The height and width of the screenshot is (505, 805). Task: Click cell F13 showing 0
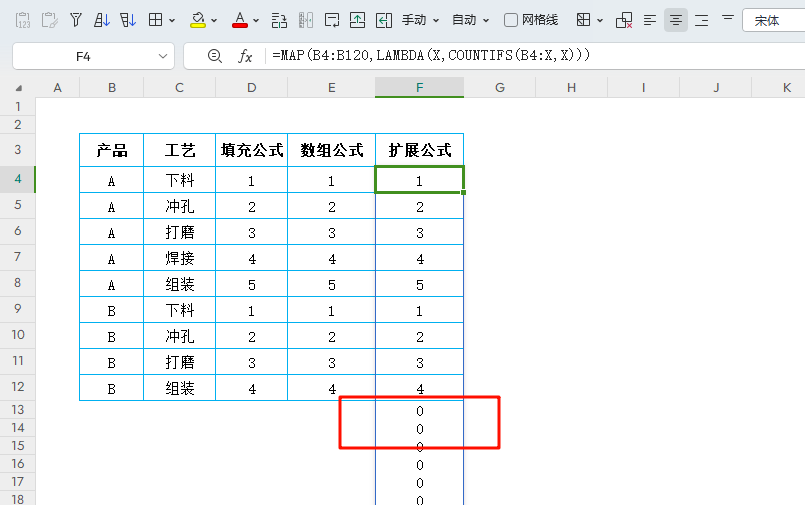pos(419,411)
